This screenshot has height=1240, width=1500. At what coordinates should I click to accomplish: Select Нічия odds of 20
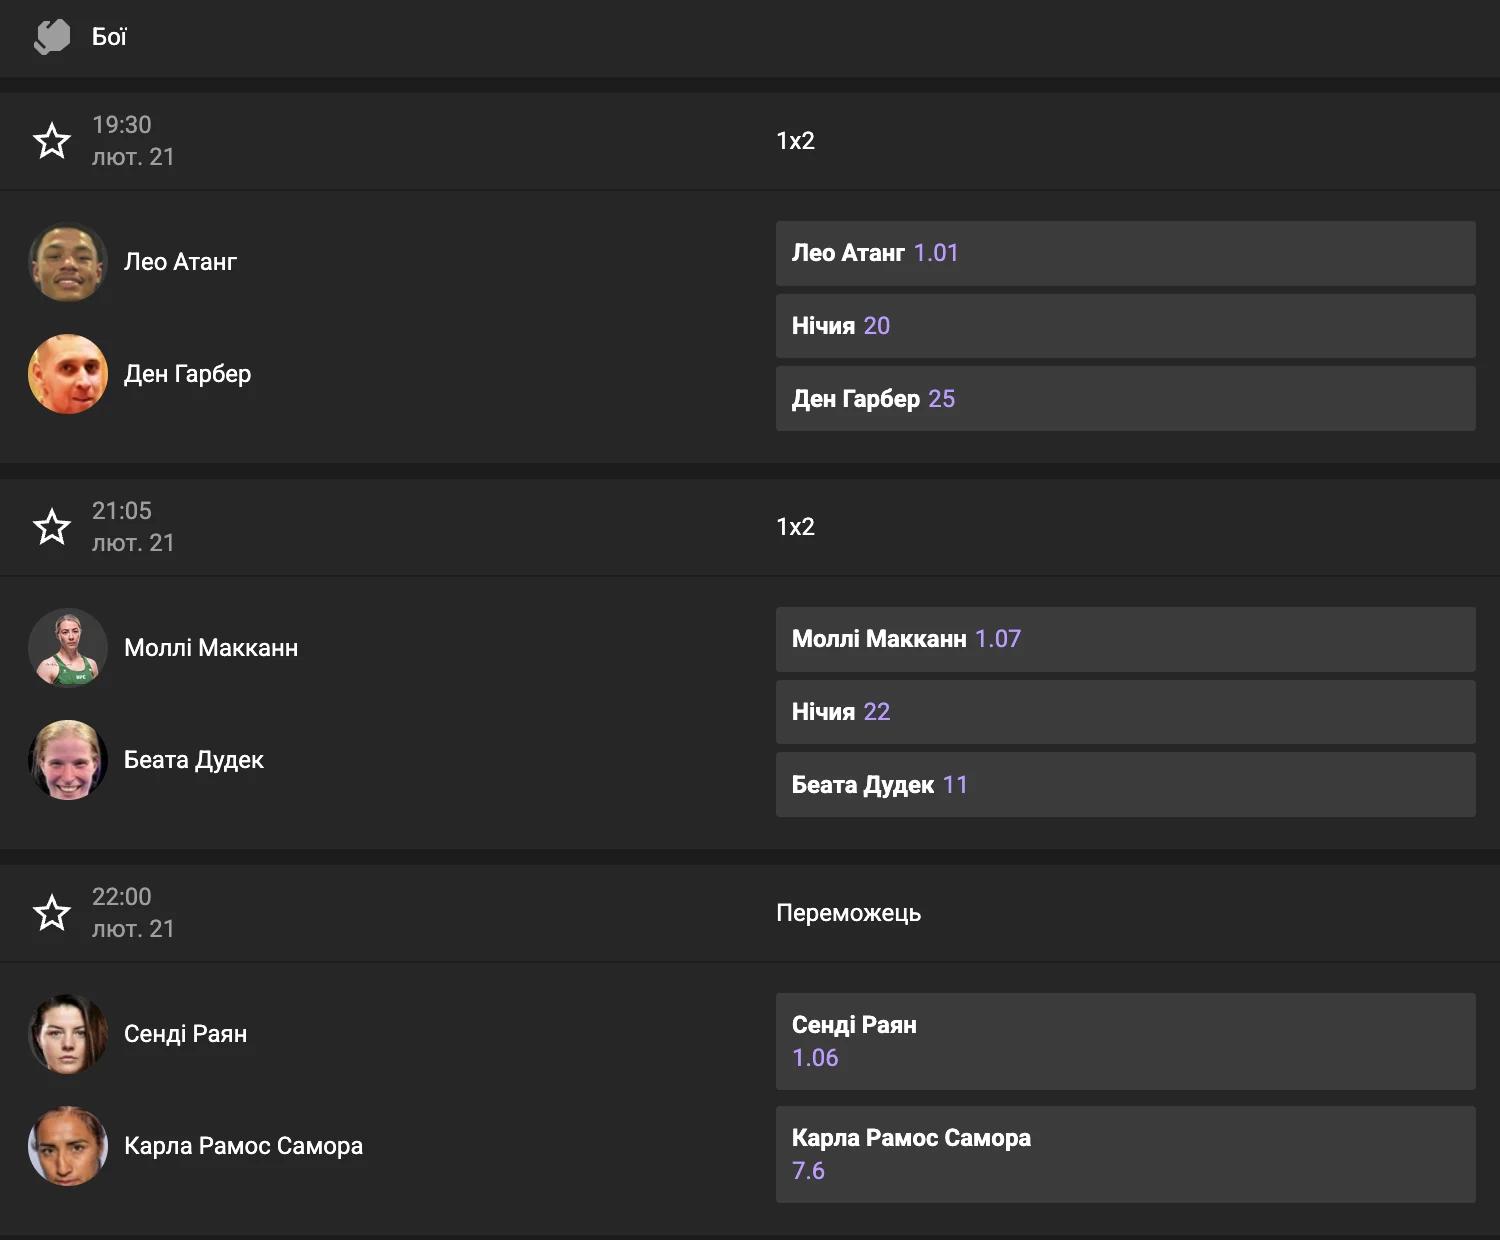click(1125, 326)
